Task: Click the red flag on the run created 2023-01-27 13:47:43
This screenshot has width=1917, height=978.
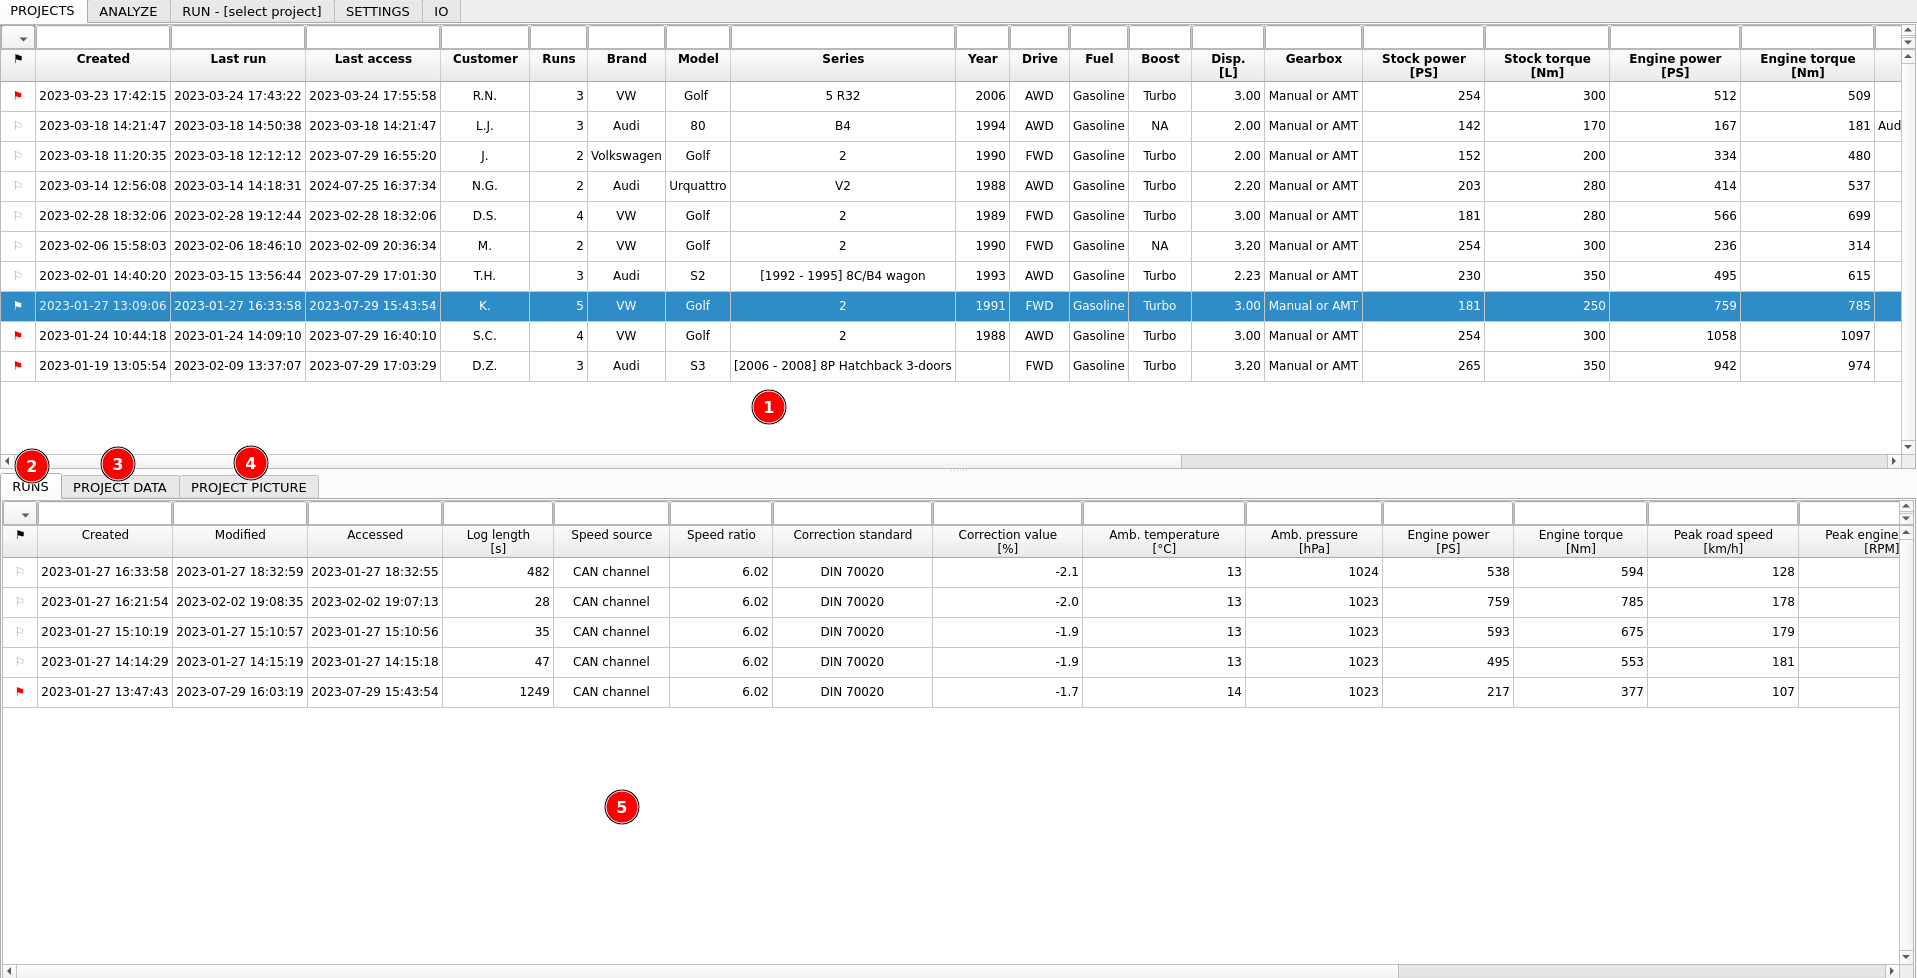Action: tap(19, 691)
